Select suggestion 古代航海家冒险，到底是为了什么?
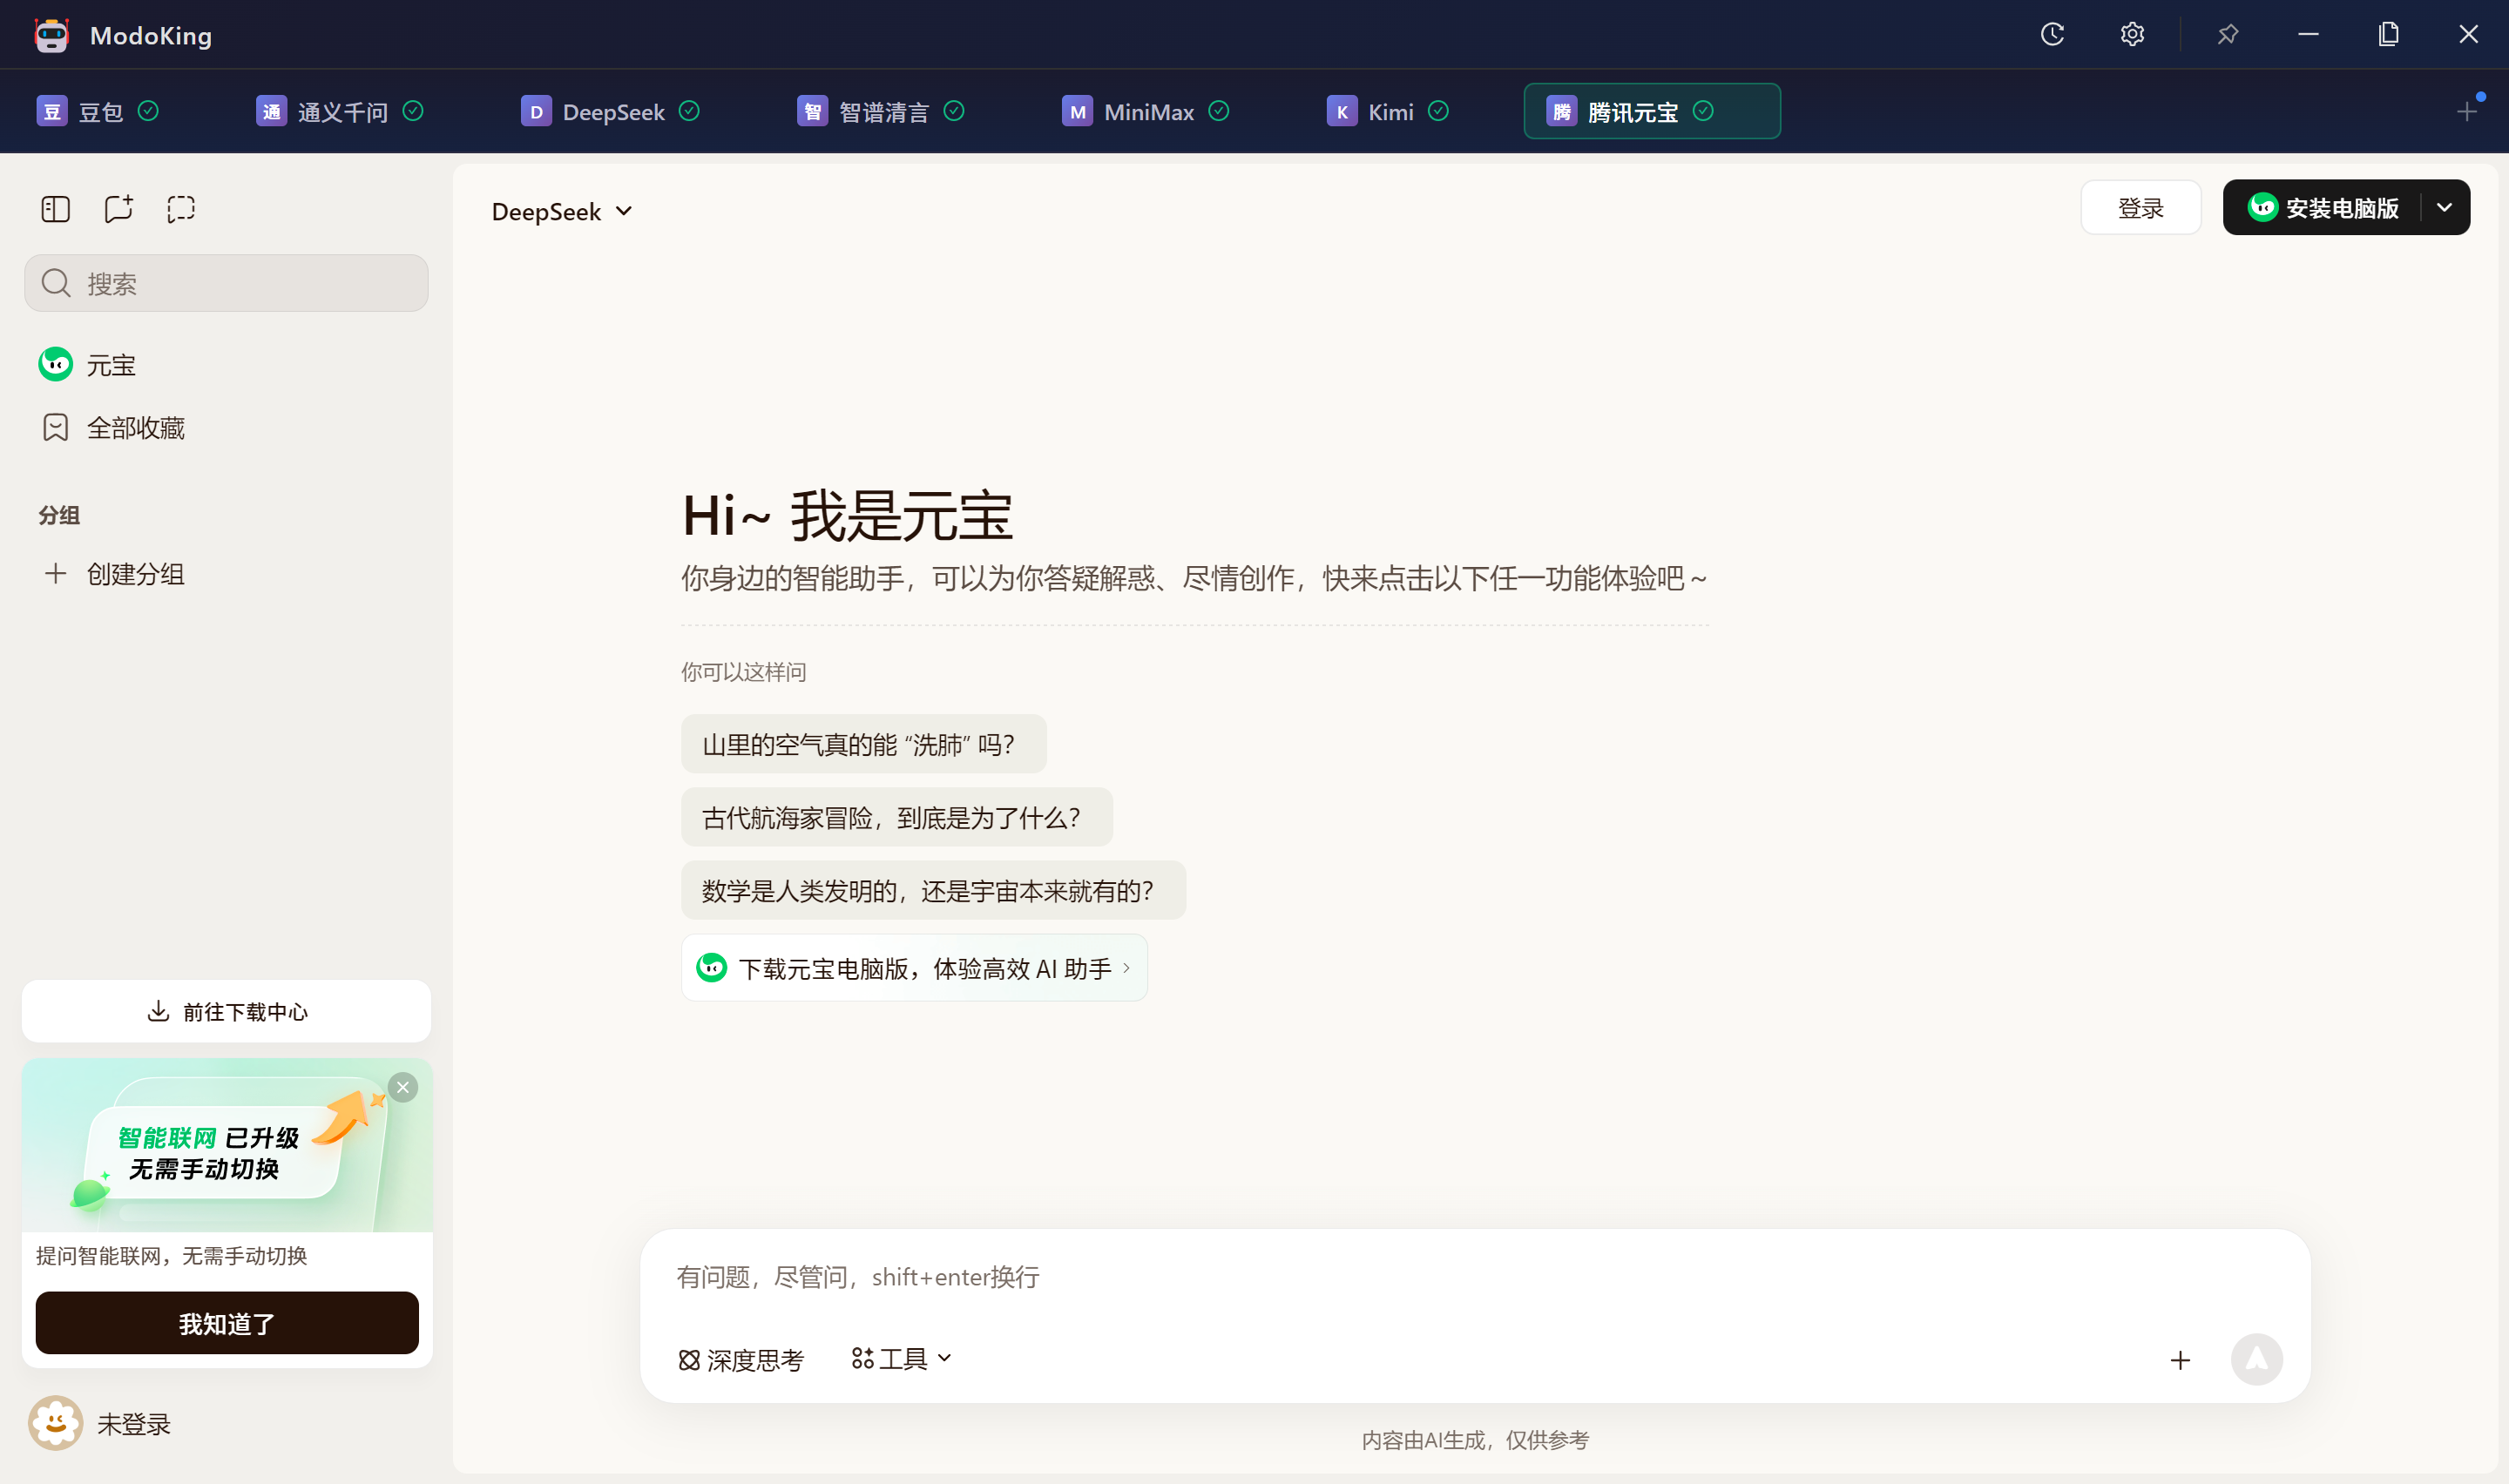Viewport: 2509px width, 1484px height. tap(896, 817)
